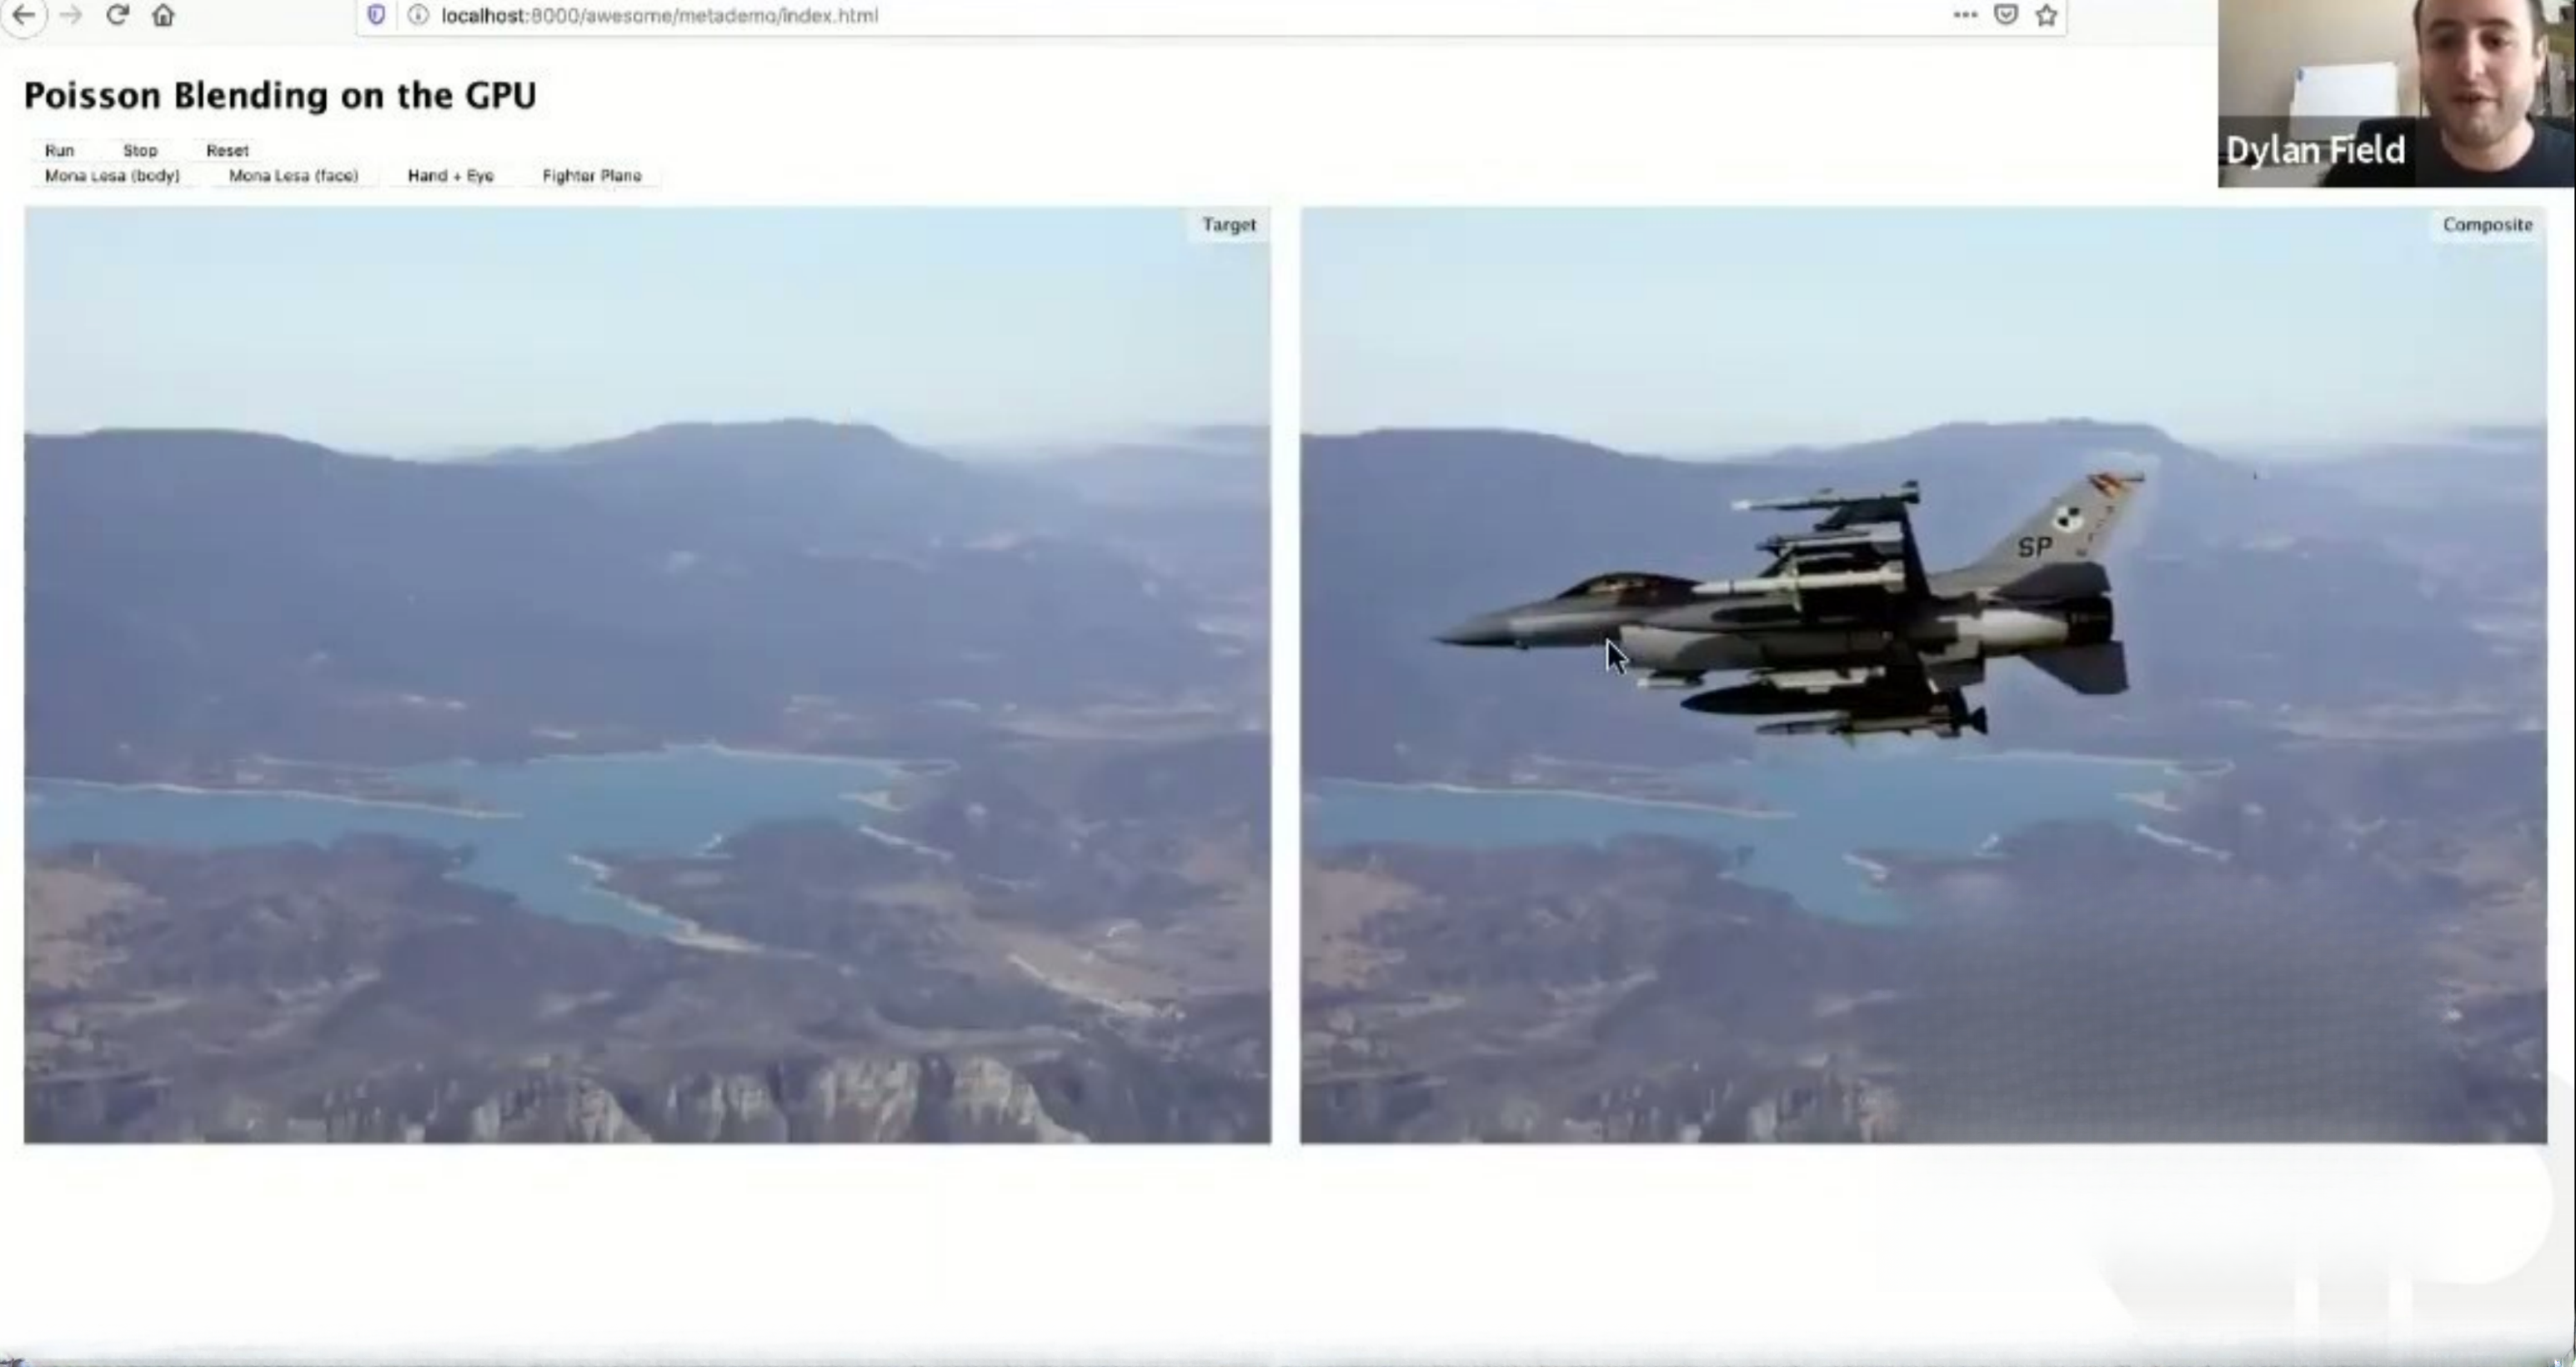
Task: Show site information via info icon
Action: pyautogui.click(x=418, y=15)
